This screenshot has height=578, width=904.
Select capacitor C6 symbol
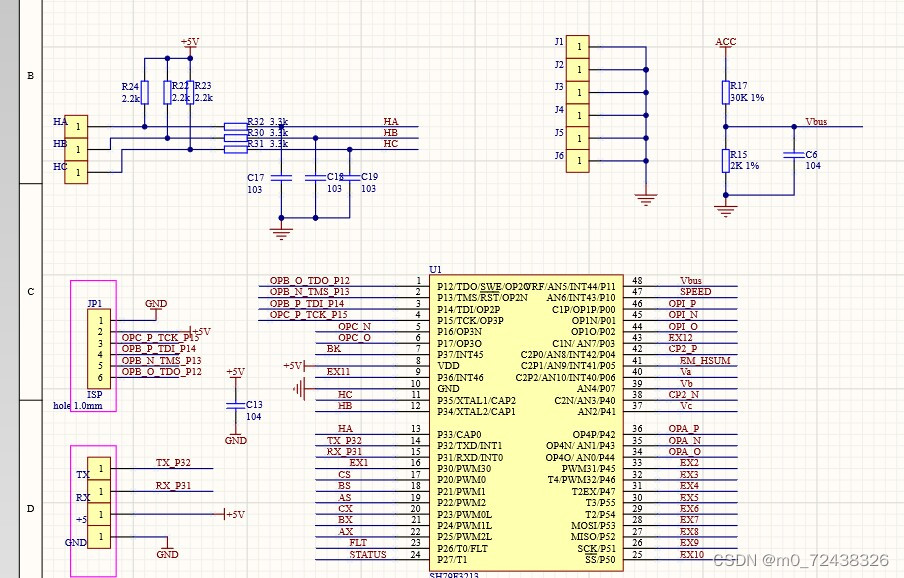pyautogui.click(x=794, y=155)
